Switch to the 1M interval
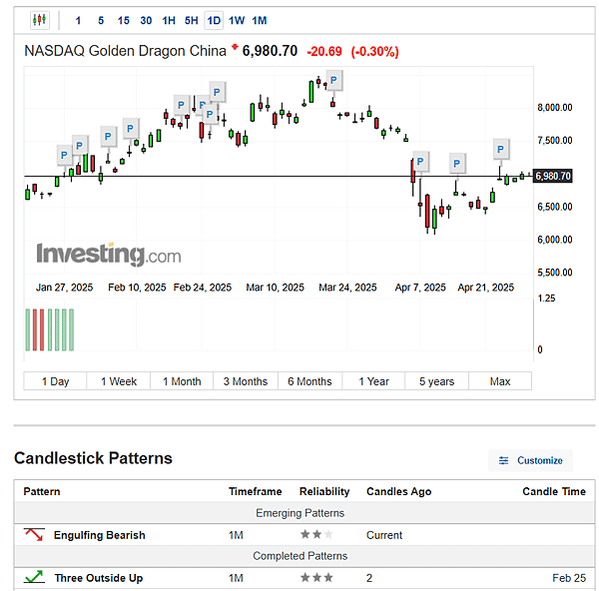599x591 pixels. pyautogui.click(x=259, y=20)
